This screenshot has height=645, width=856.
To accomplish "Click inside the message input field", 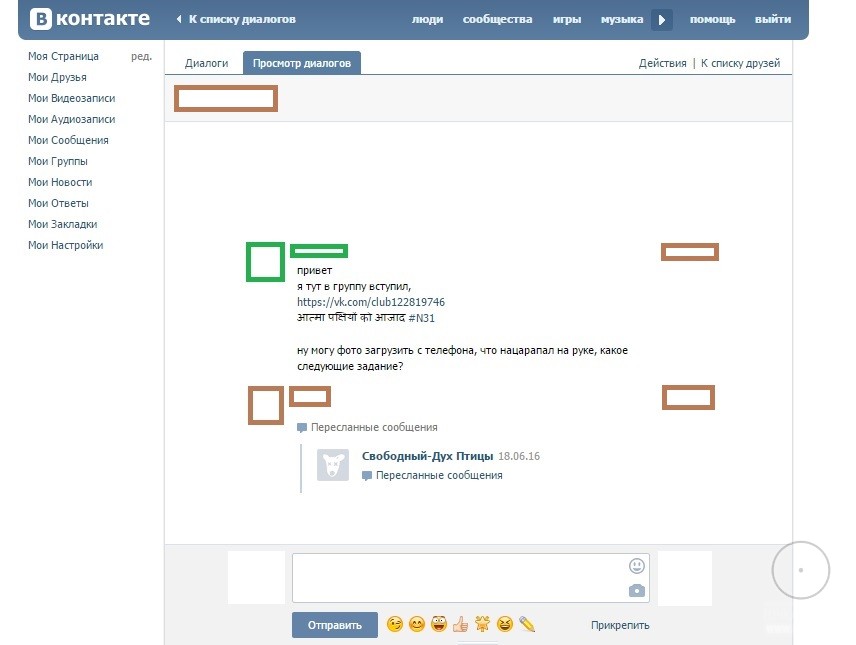I will click(x=460, y=577).
